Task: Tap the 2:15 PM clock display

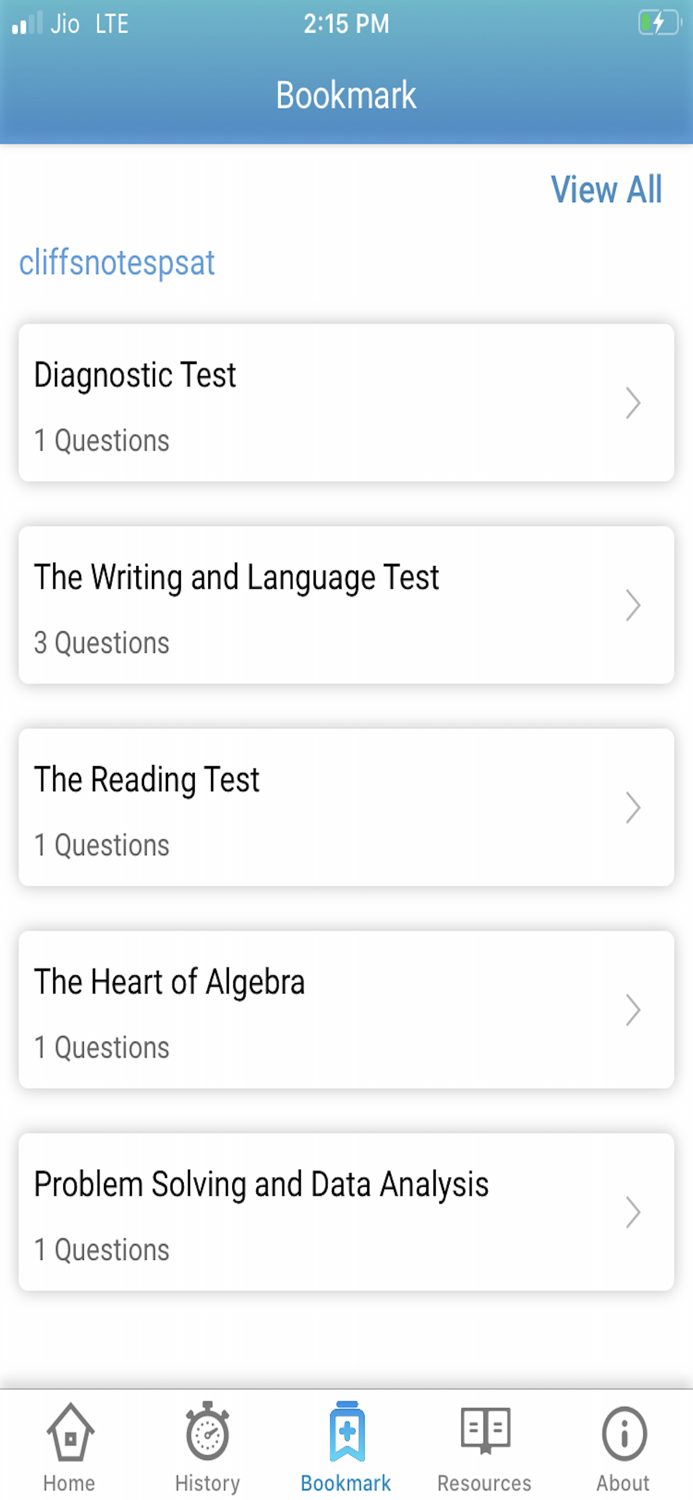Action: tap(346, 24)
